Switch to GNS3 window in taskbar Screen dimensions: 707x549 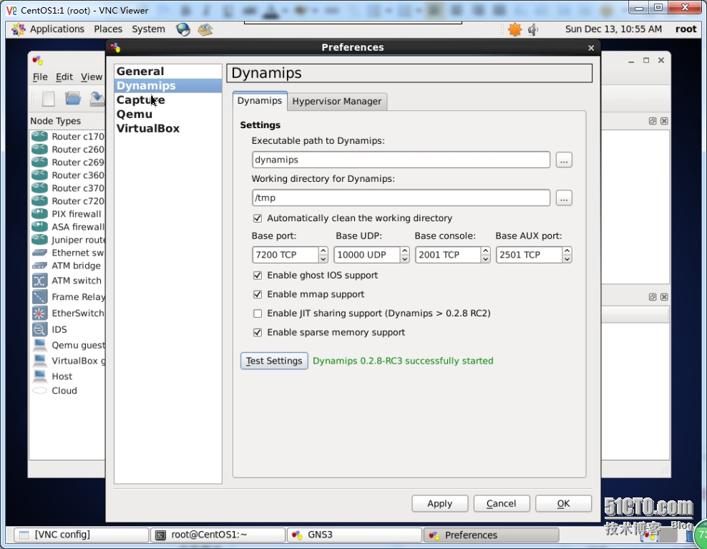354,535
